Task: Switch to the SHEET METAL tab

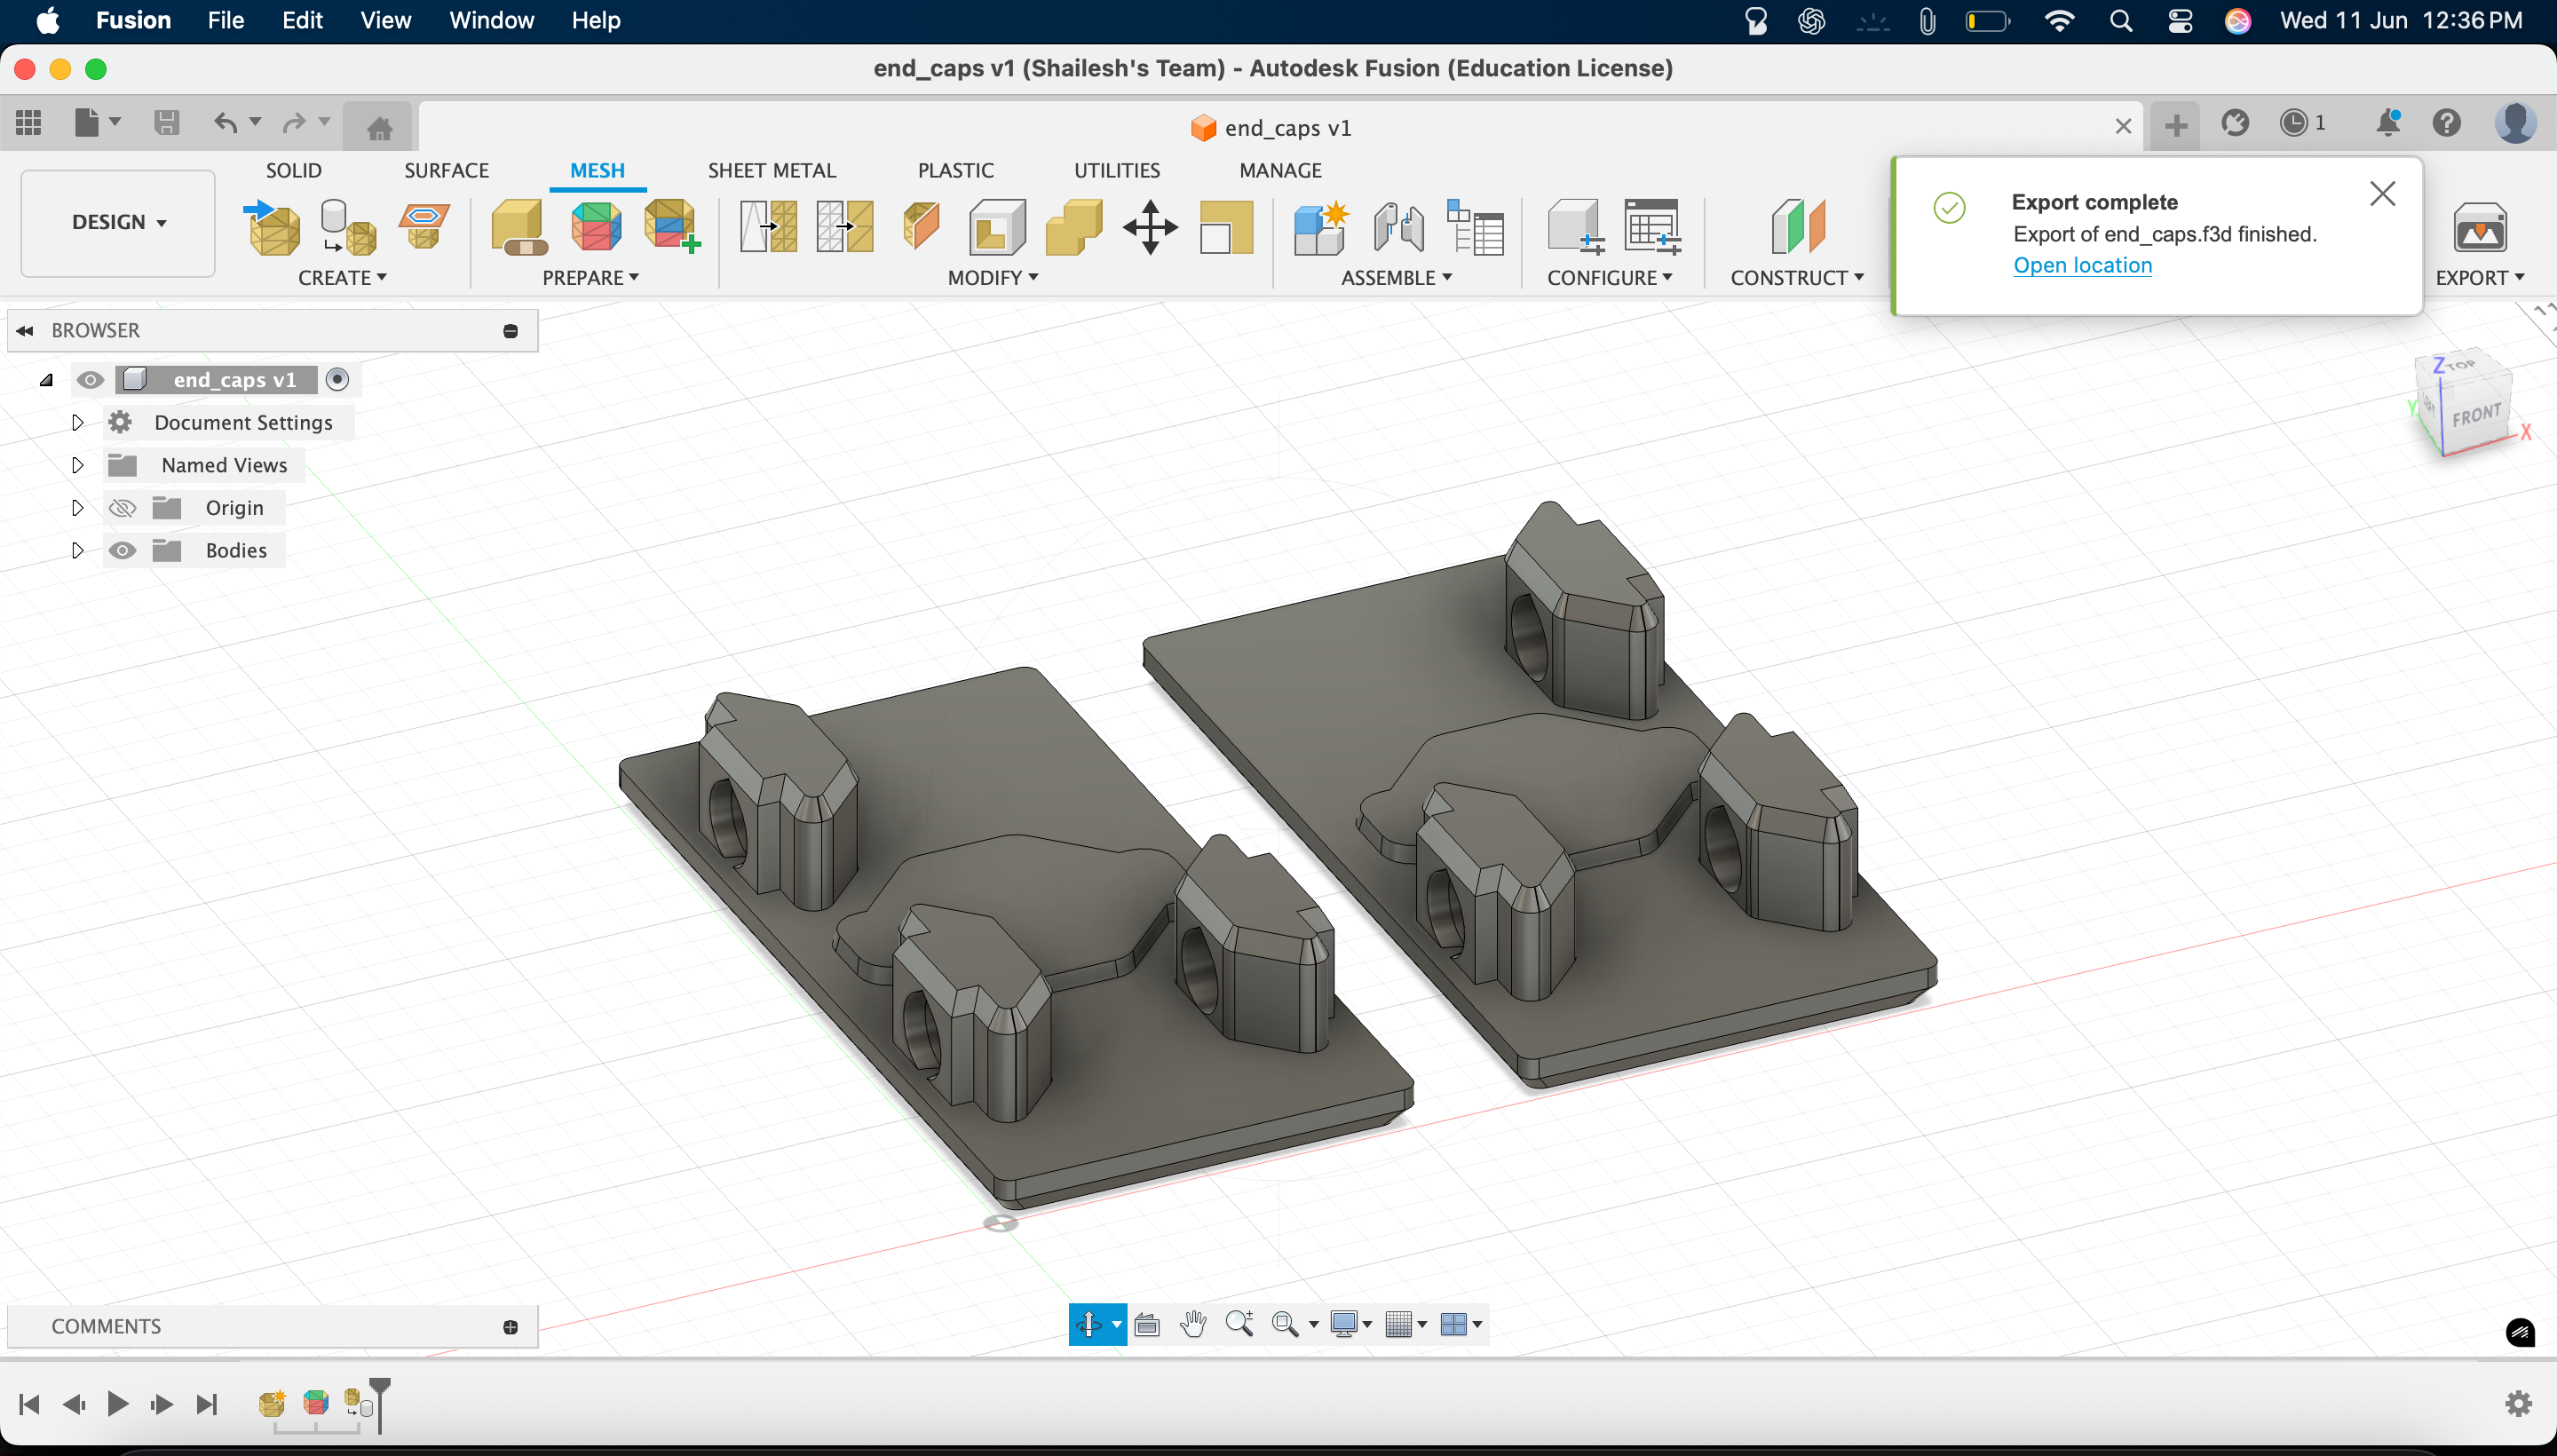Action: (771, 171)
